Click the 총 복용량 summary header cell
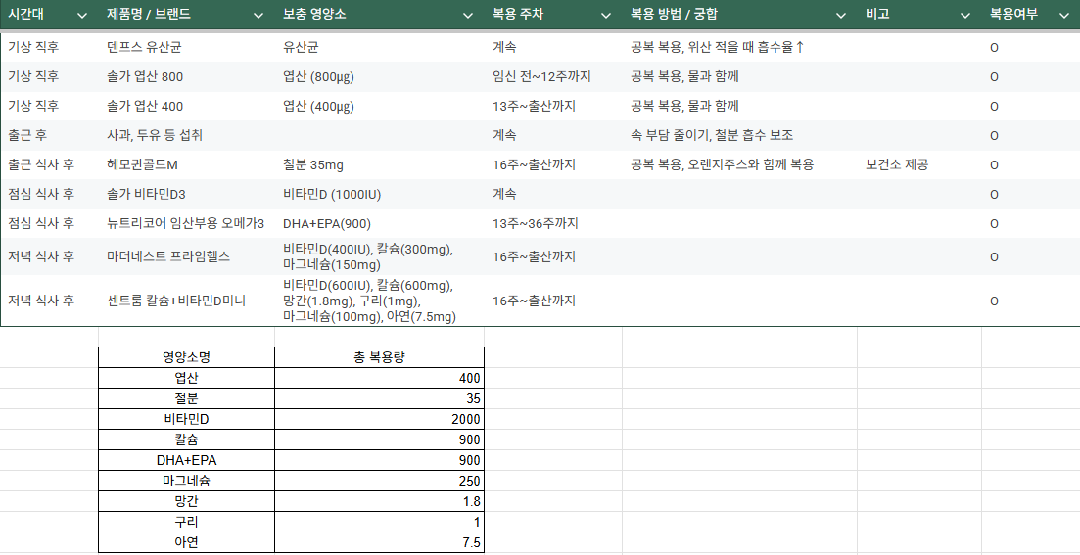This screenshot has height=555, width=1080. (378, 358)
